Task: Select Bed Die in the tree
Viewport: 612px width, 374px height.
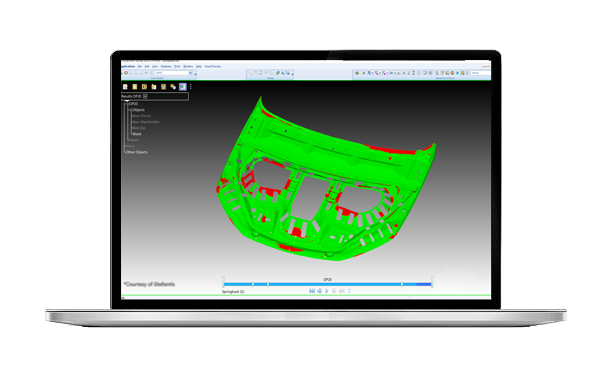Action: coord(139,128)
